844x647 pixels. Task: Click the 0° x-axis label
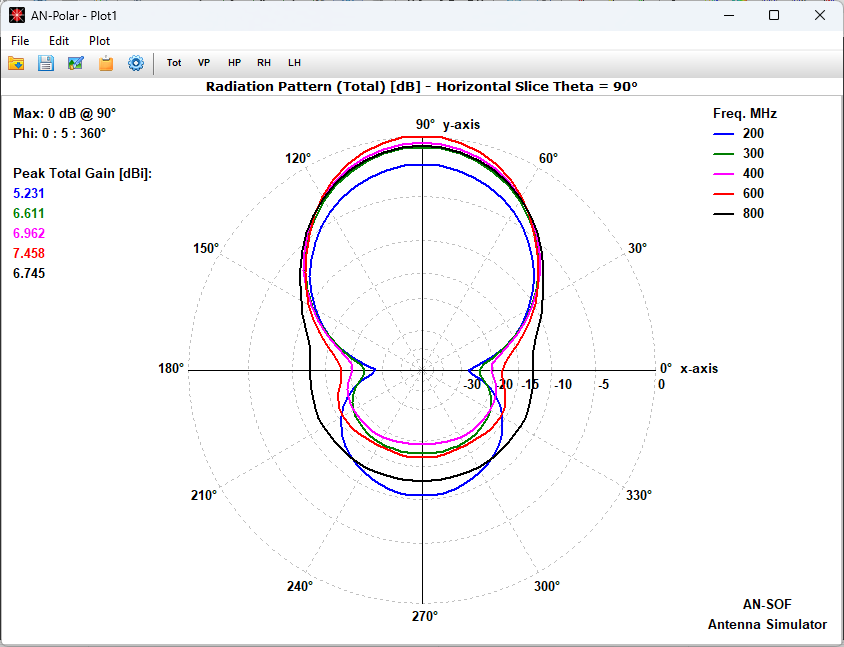point(688,368)
